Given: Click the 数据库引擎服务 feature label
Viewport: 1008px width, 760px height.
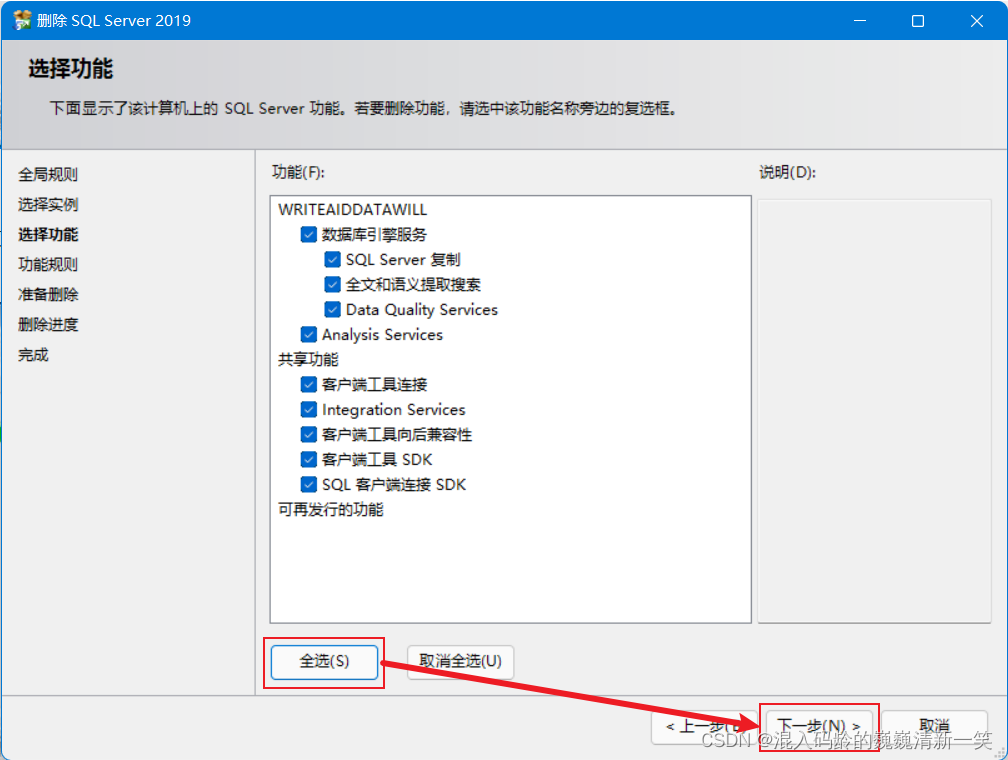Looking at the screenshot, I should [x=374, y=235].
